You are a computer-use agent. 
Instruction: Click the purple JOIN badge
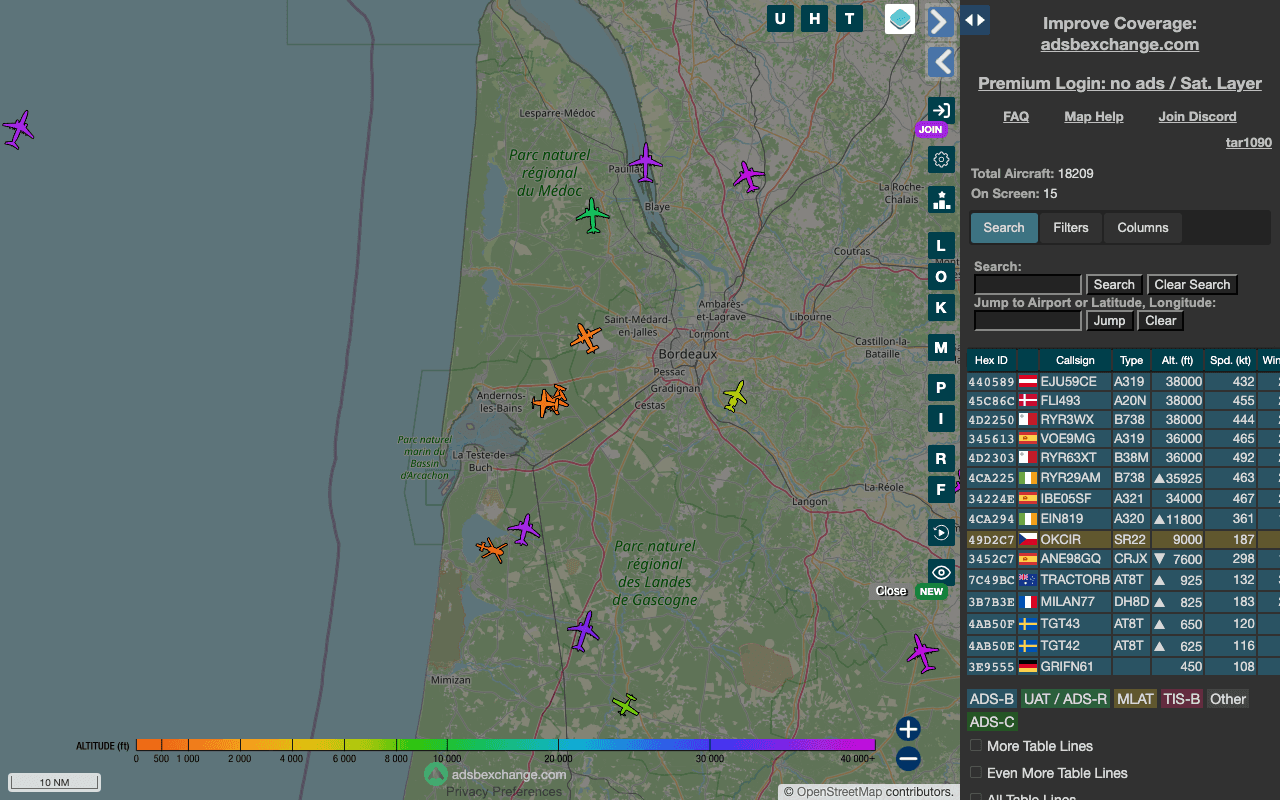click(x=931, y=130)
